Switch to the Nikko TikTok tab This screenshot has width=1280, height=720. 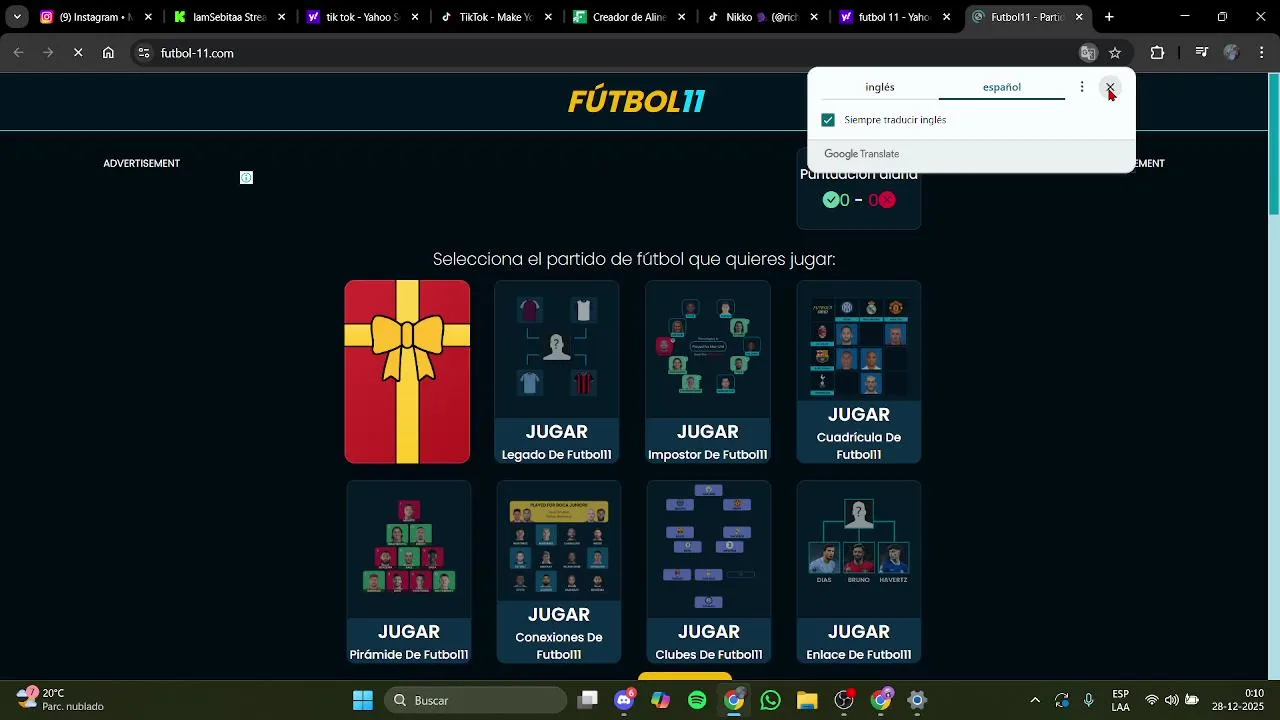762,17
